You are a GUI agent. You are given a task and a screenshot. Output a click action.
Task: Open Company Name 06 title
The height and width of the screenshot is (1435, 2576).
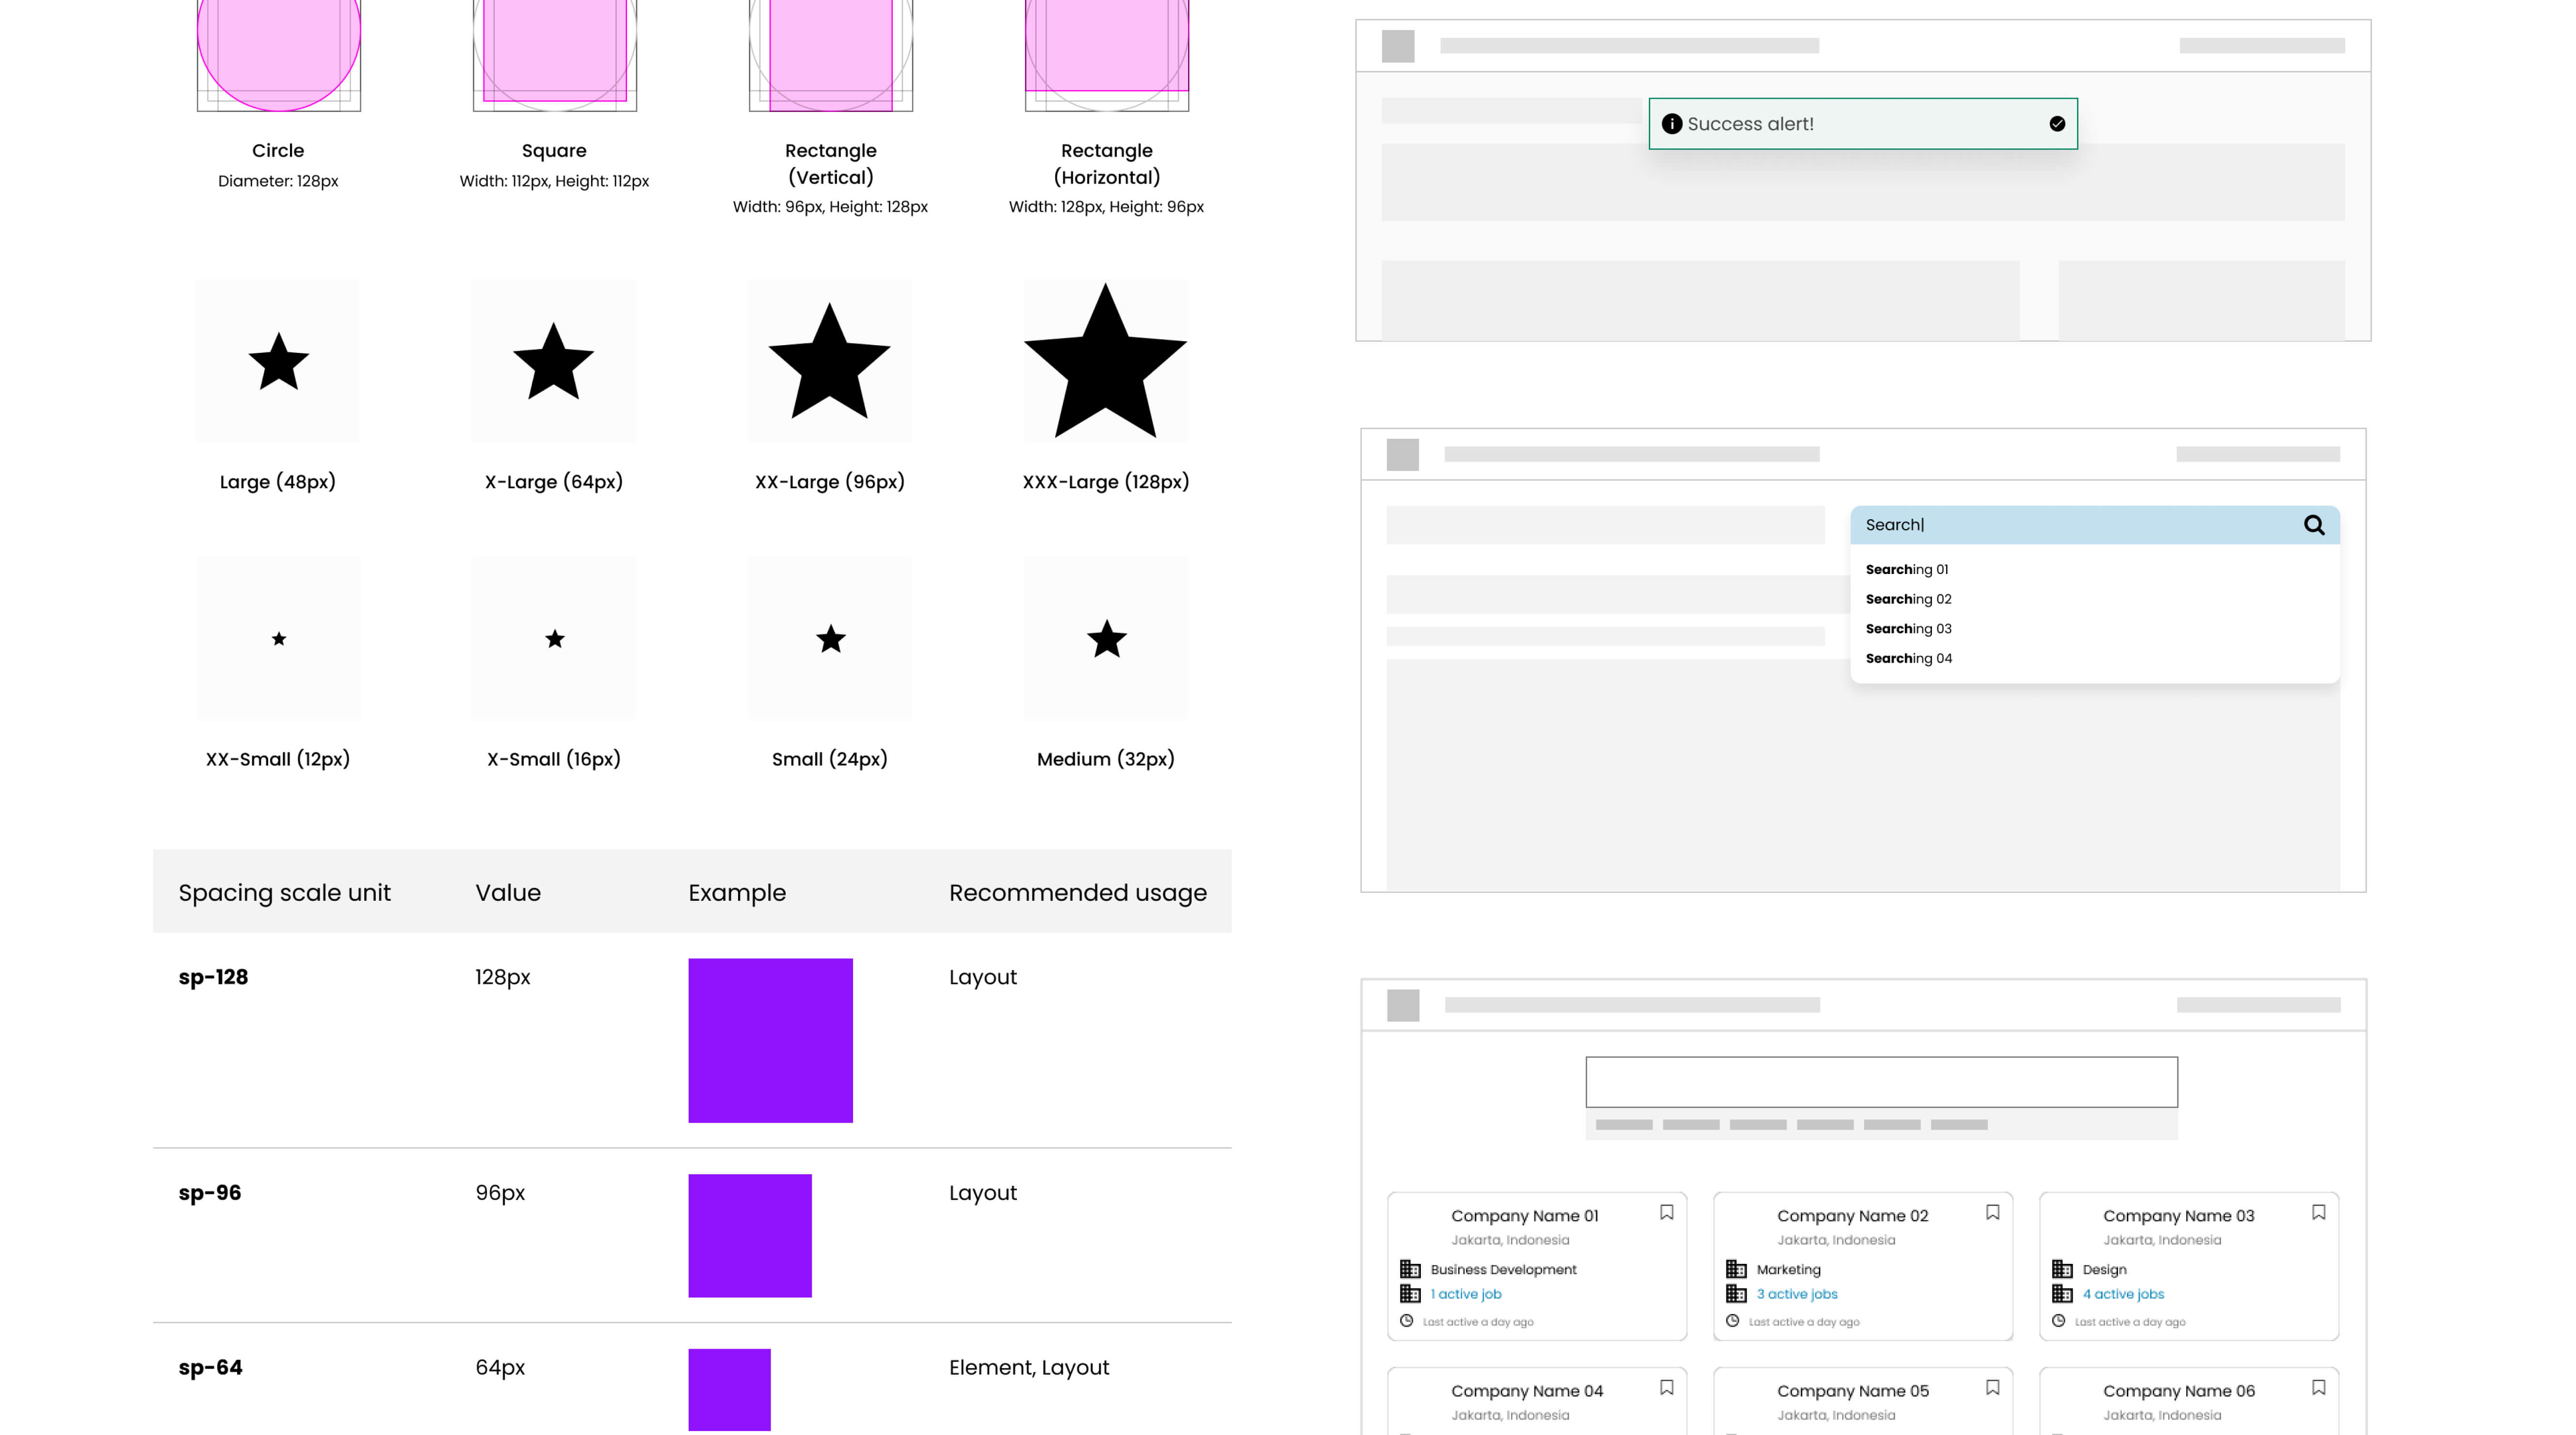2179,1391
